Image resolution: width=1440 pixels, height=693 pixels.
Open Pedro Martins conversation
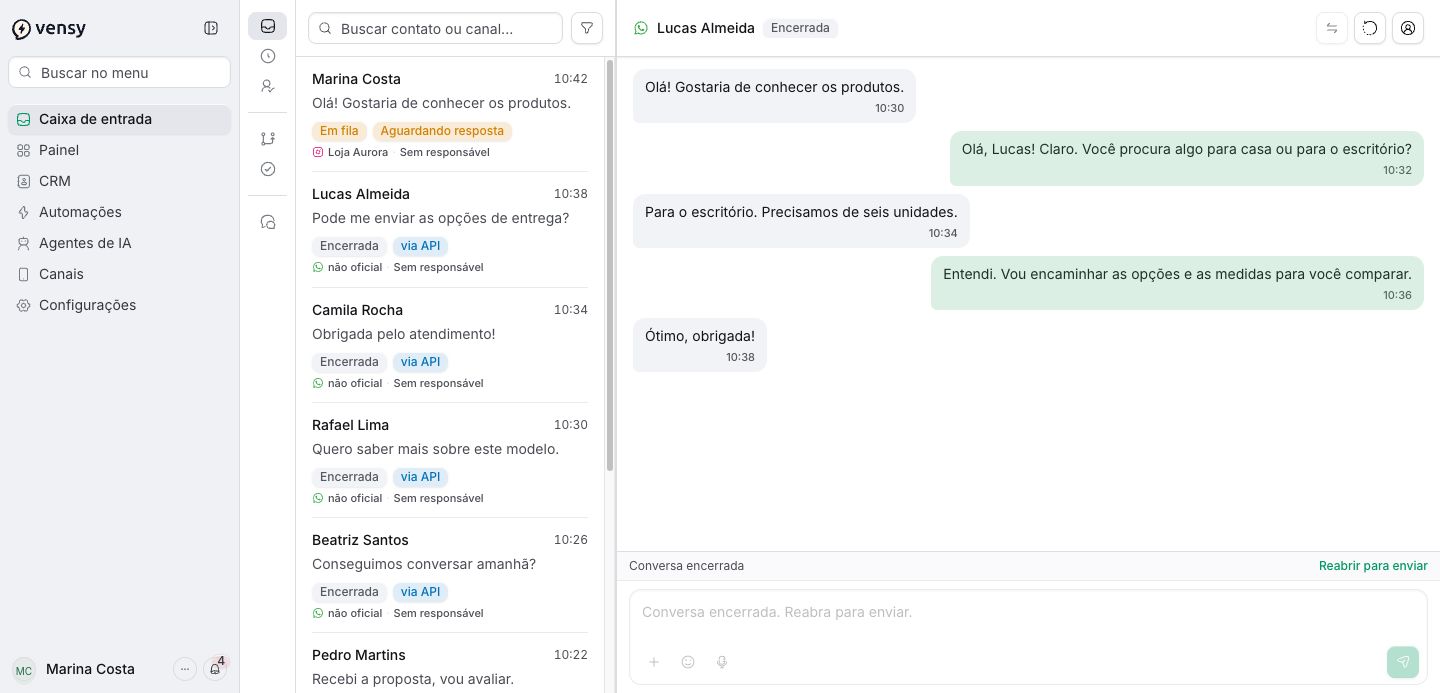[450, 665]
